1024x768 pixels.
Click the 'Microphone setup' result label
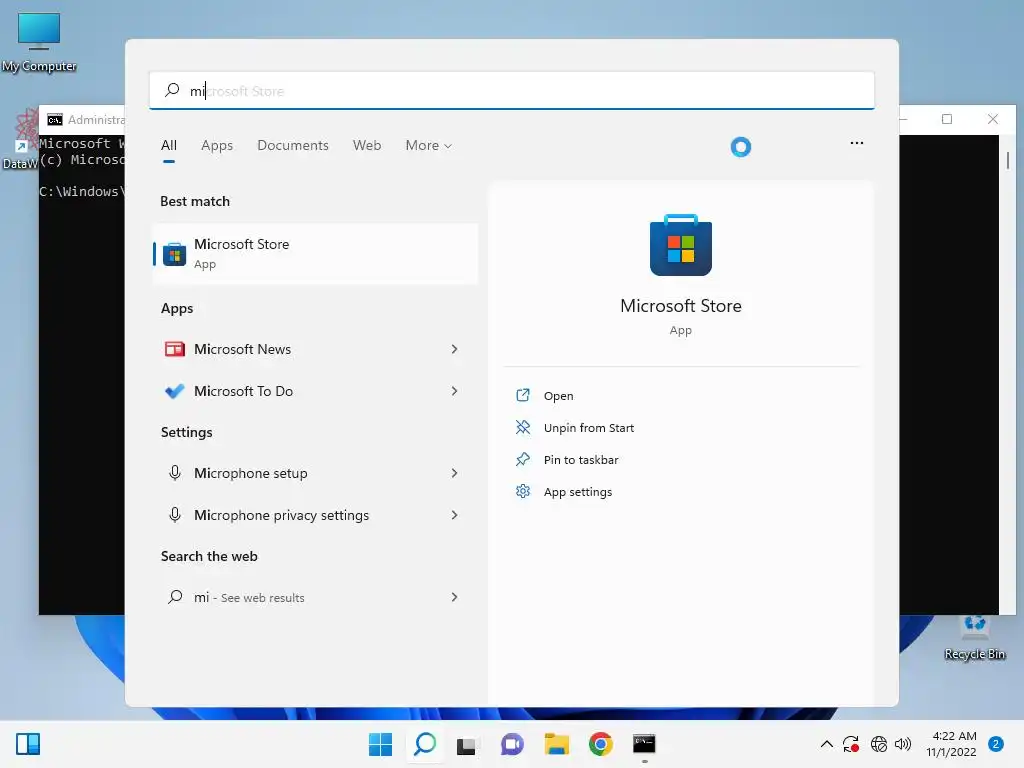pos(250,473)
